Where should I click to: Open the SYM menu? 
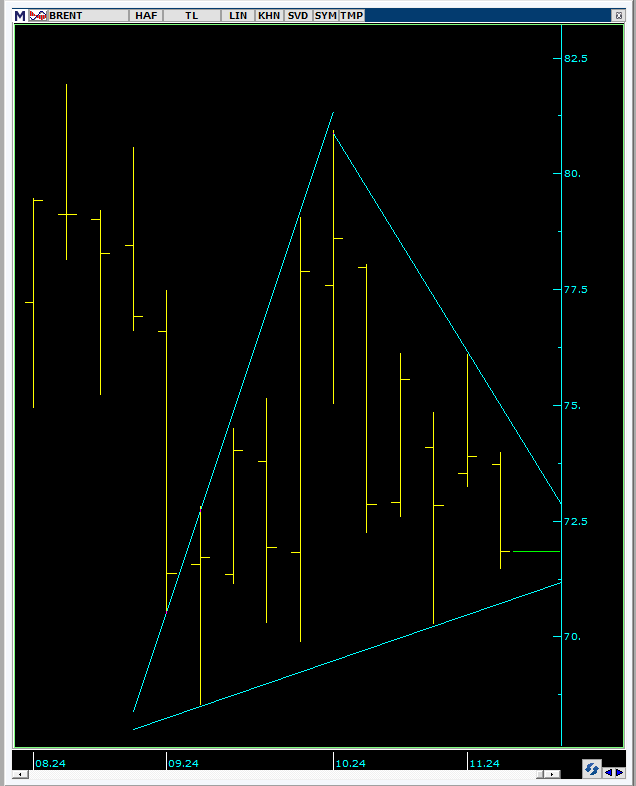click(x=326, y=16)
